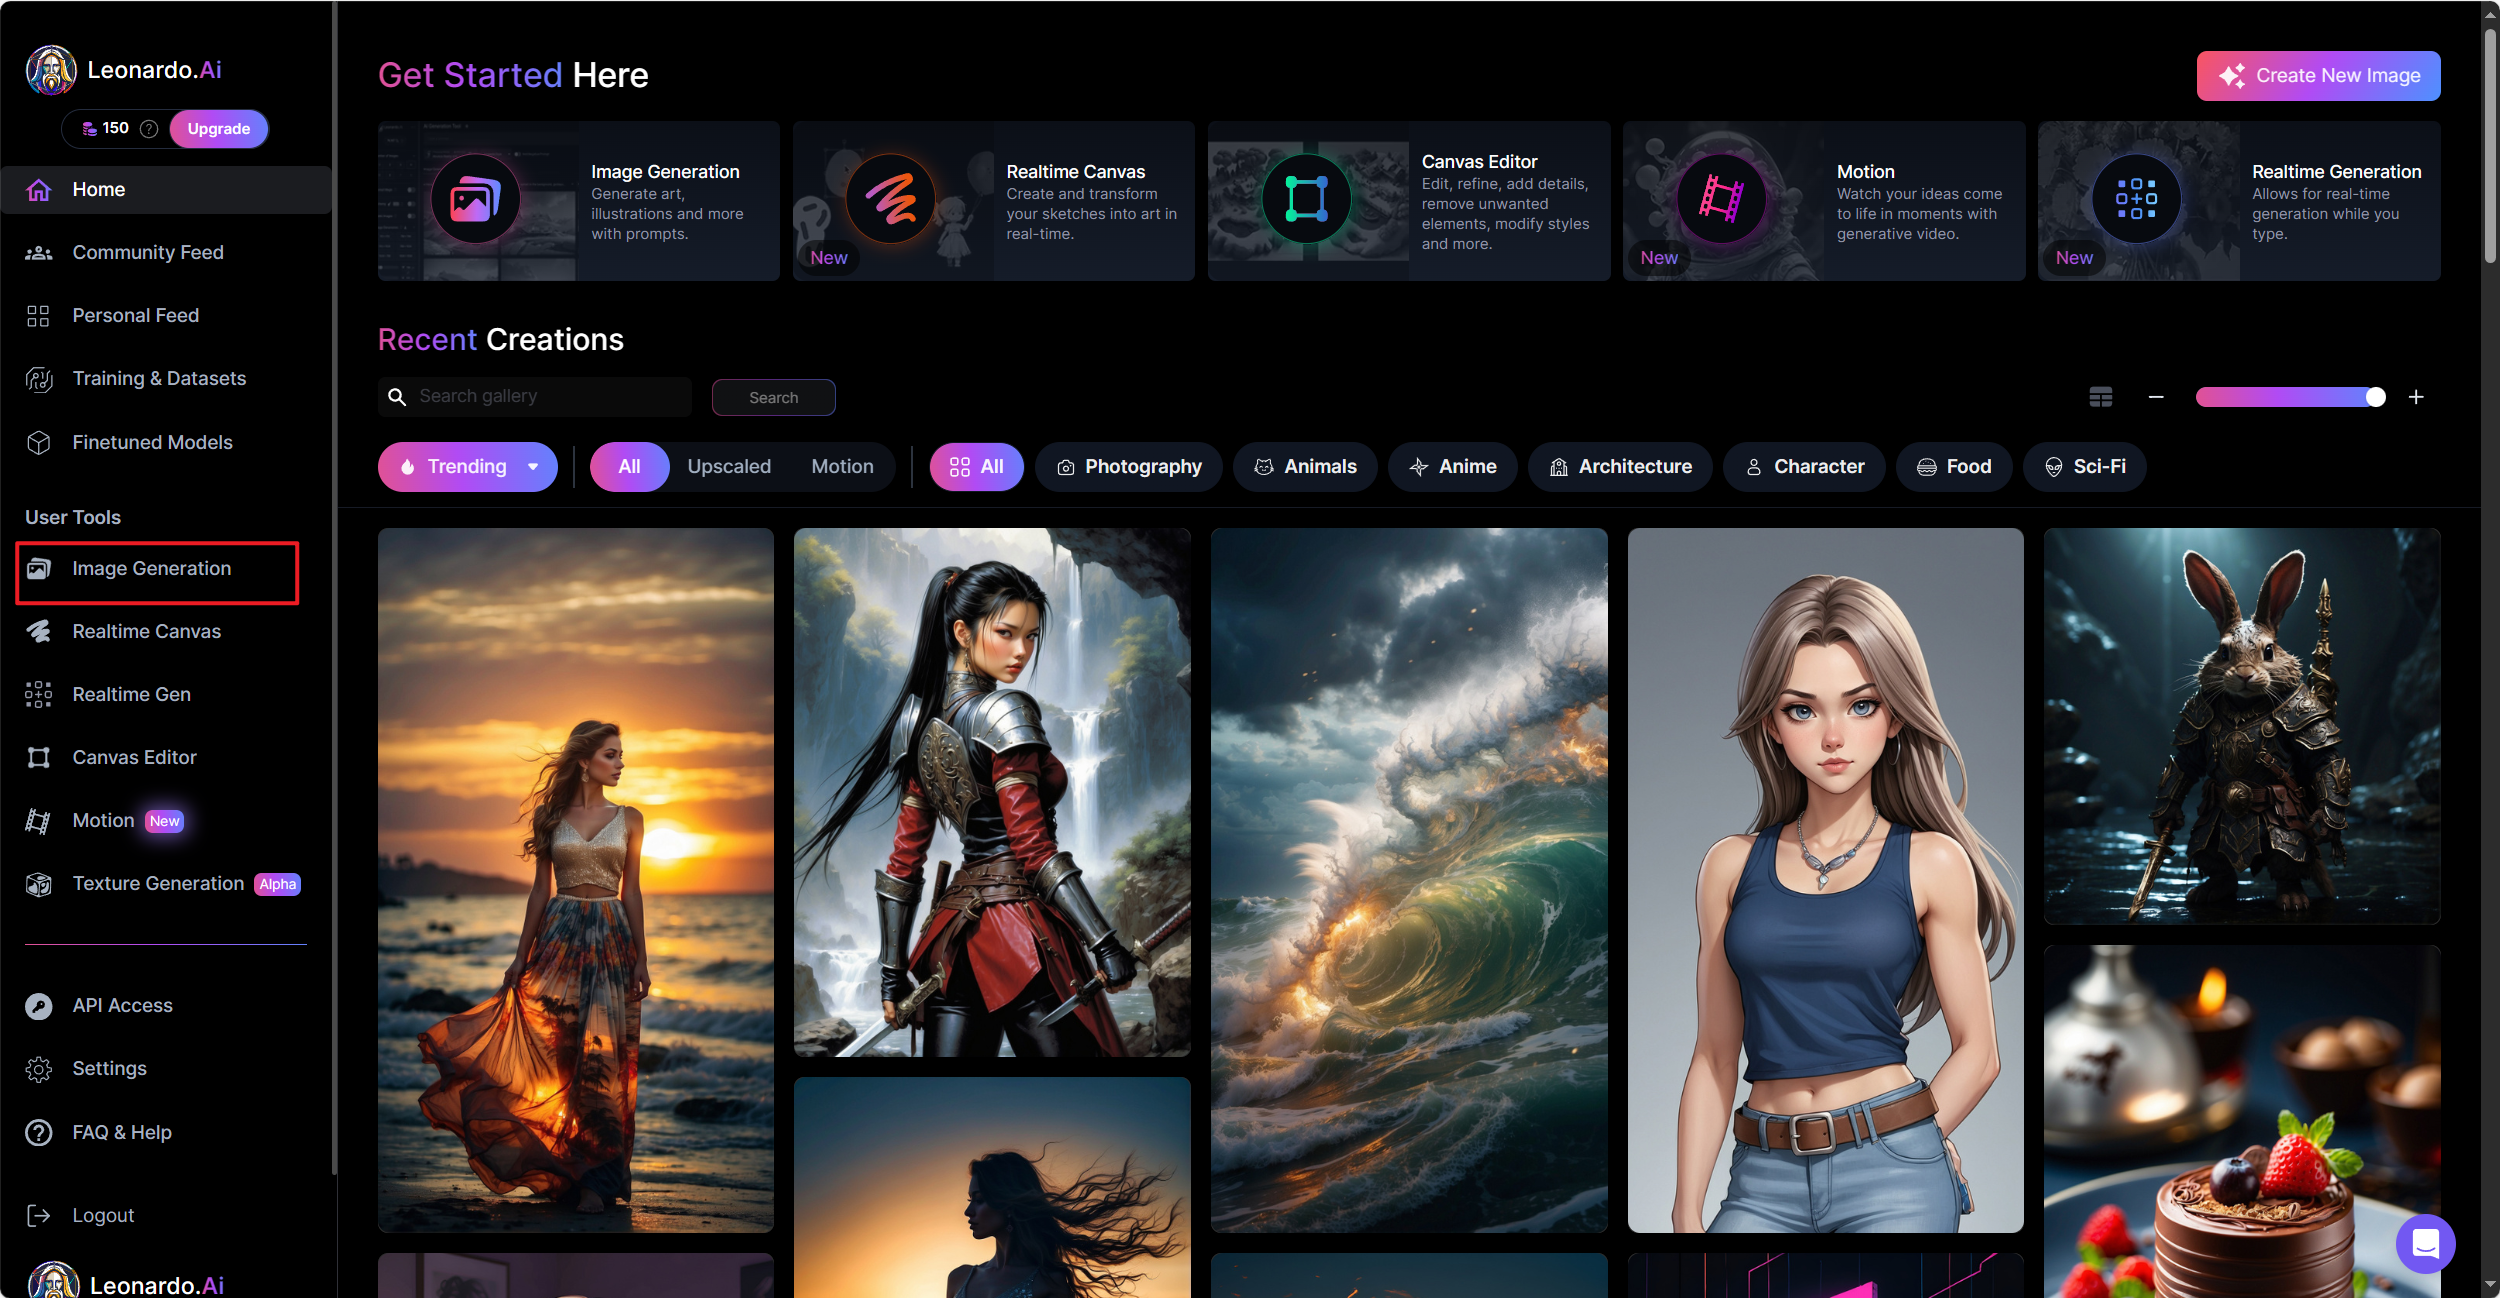Screen dimensions: 2500x1298
Task: Open FAQ & Help question icon
Action: click(x=39, y=1132)
